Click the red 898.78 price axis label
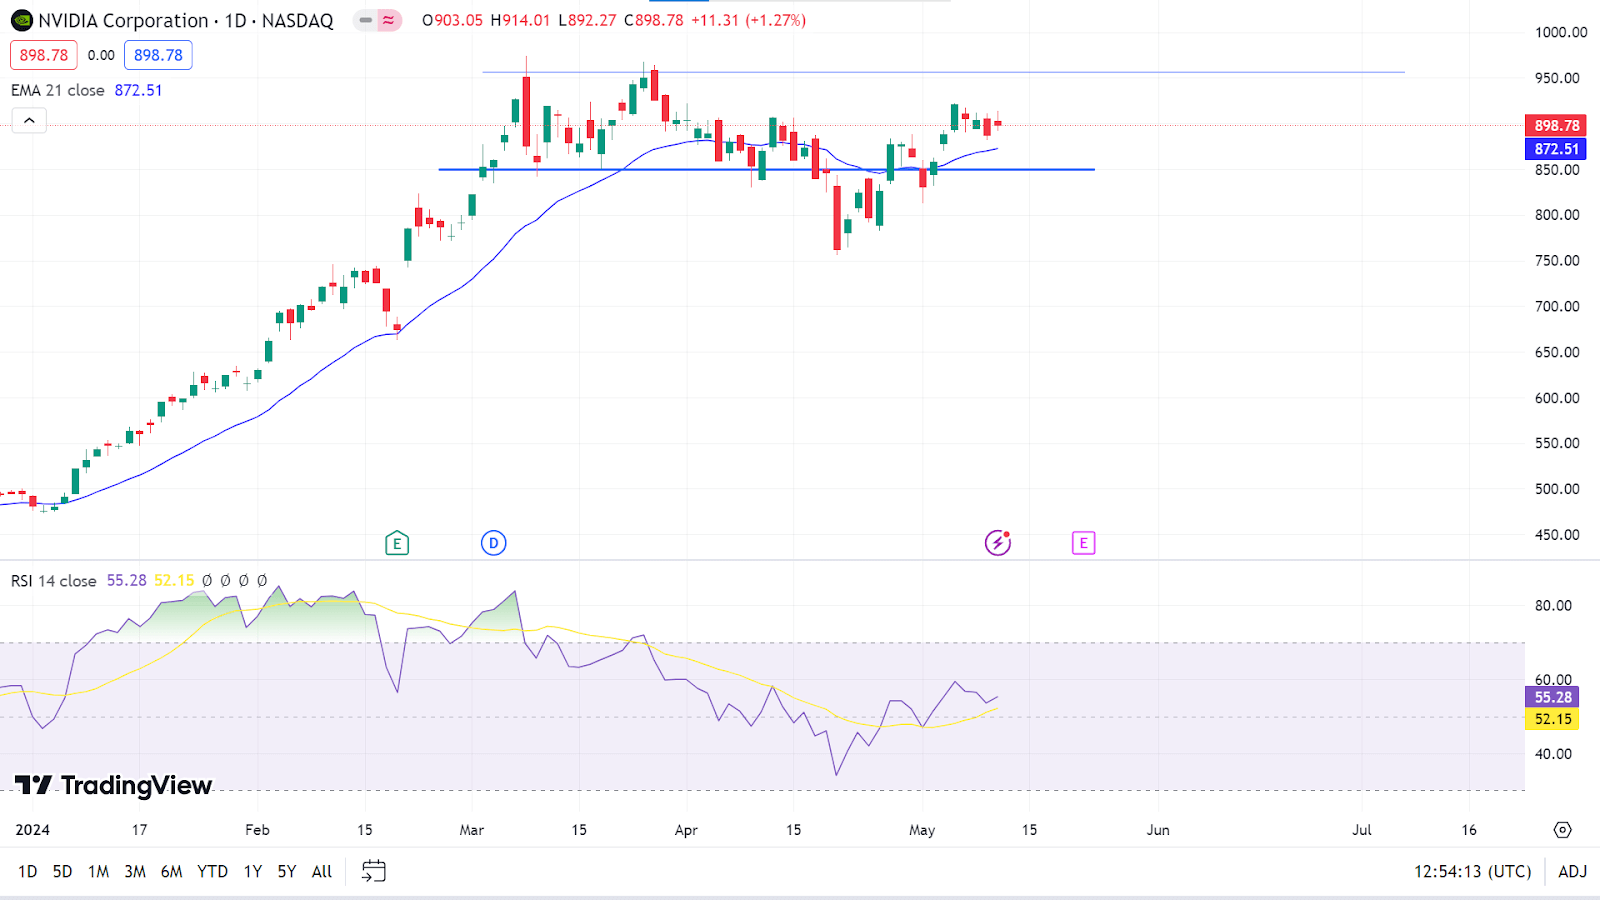 coord(1556,125)
